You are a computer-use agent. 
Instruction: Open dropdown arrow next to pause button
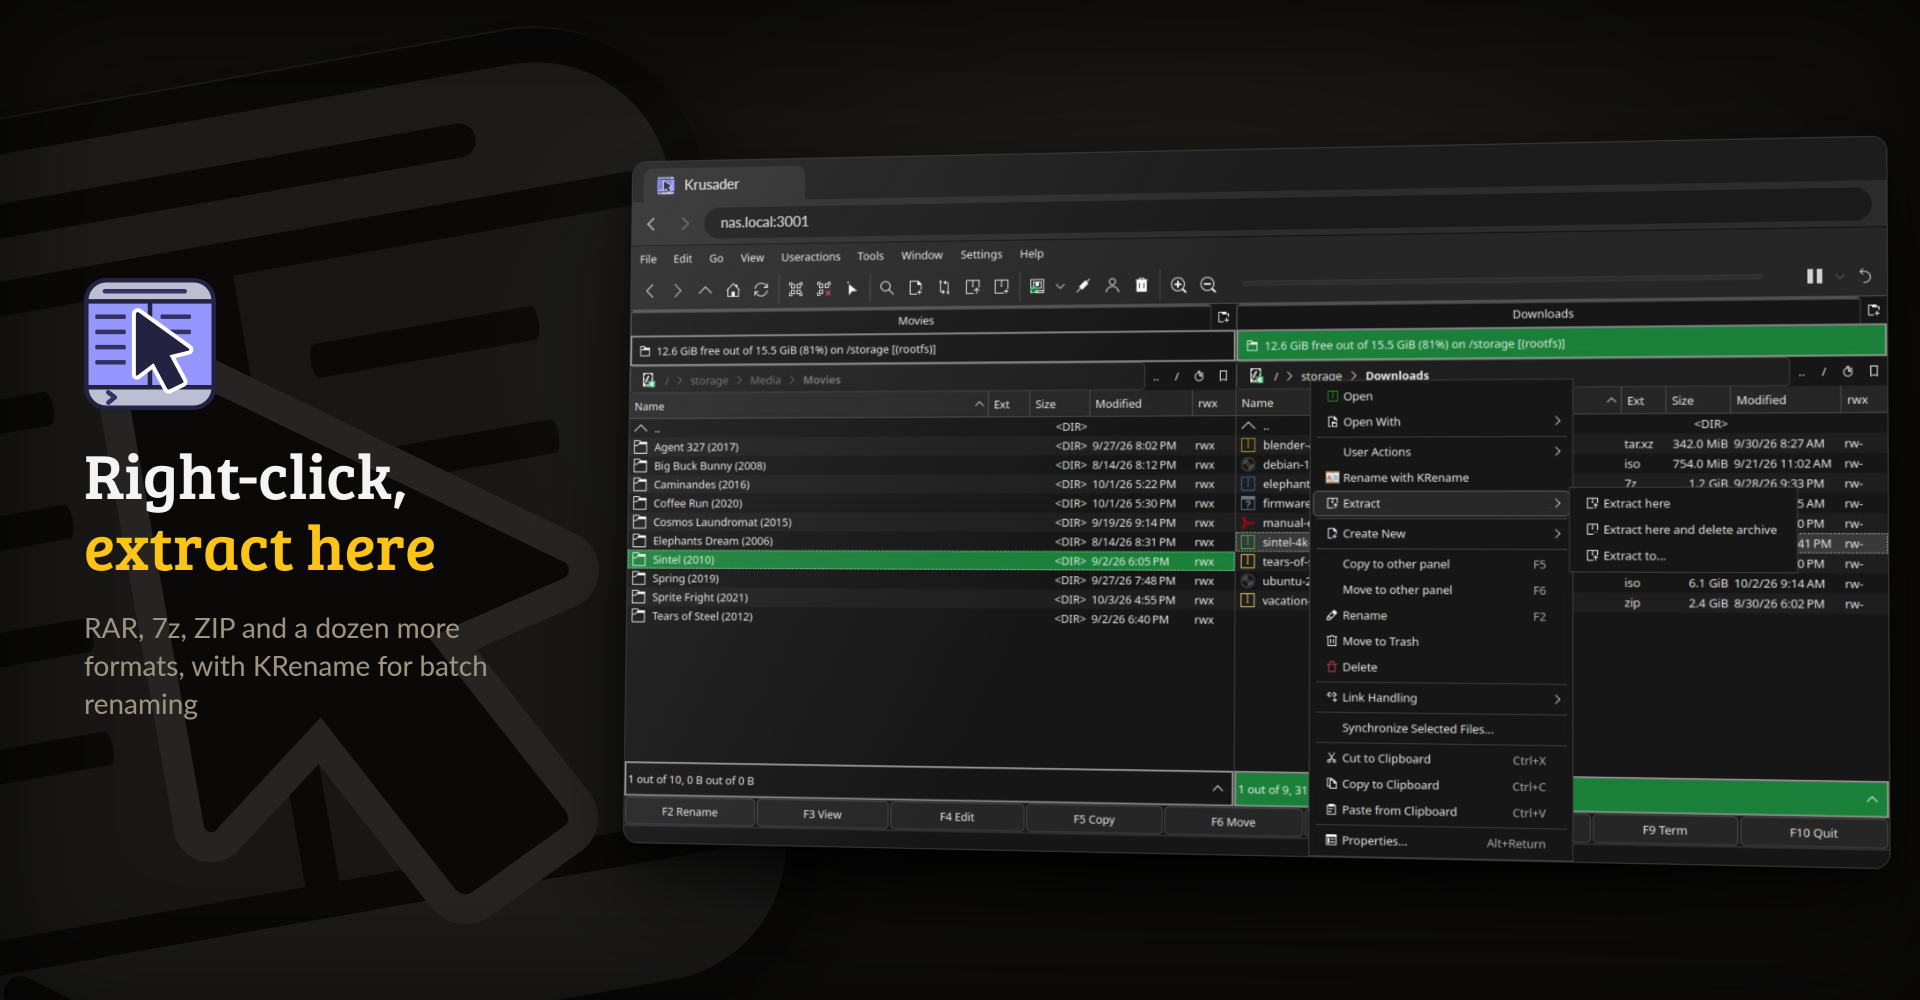pyautogui.click(x=1839, y=276)
